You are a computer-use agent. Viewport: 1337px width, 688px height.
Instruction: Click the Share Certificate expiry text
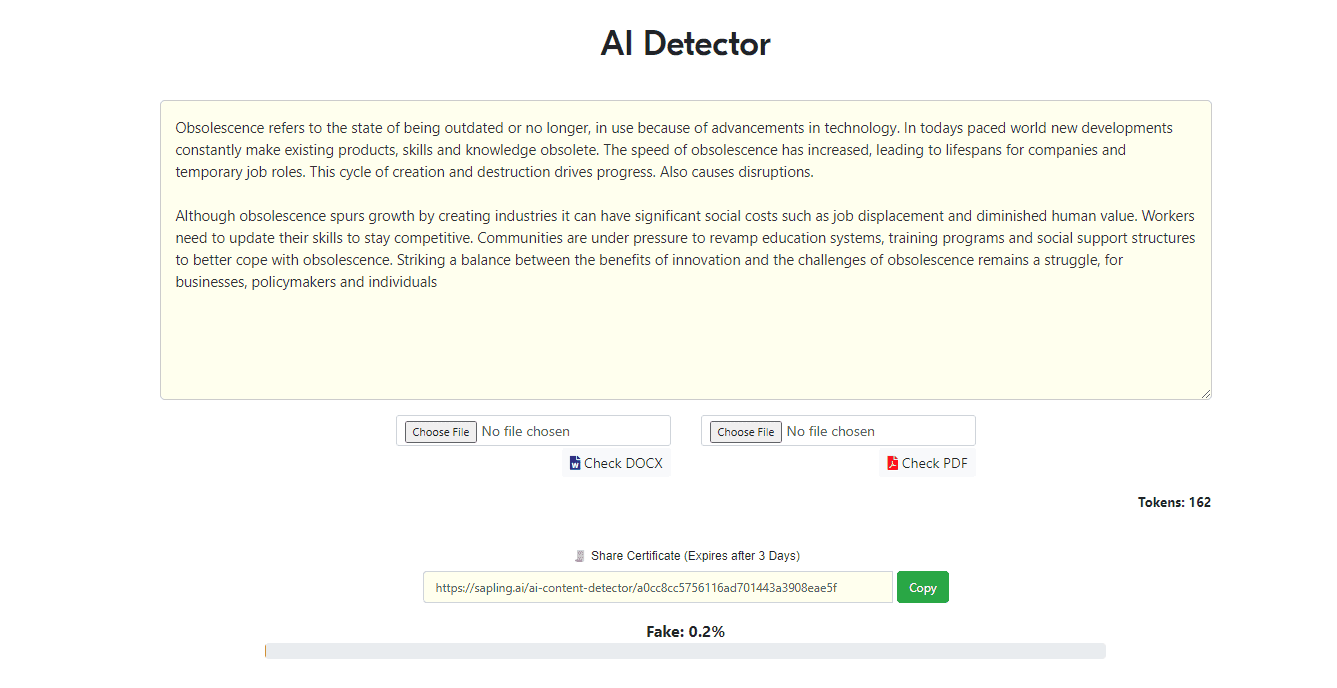(695, 556)
